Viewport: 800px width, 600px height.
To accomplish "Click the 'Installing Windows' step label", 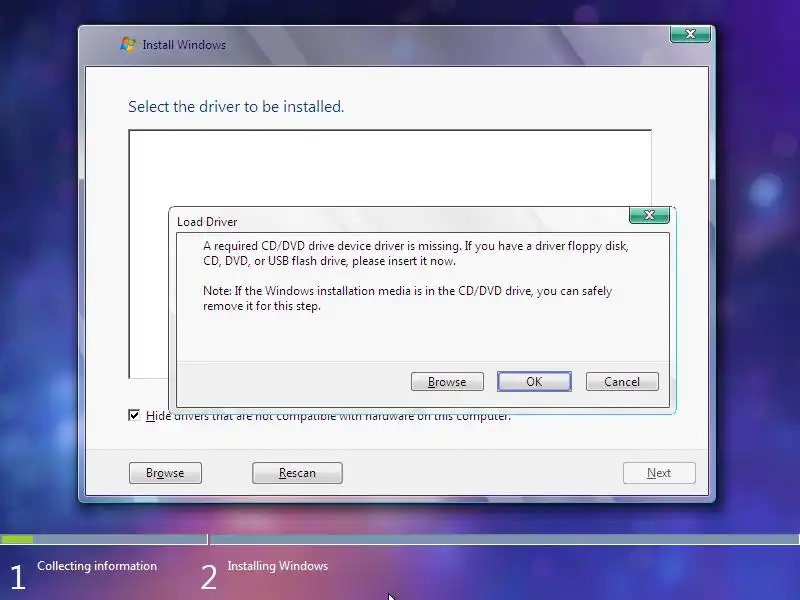I will pyautogui.click(x=278, y=566).
